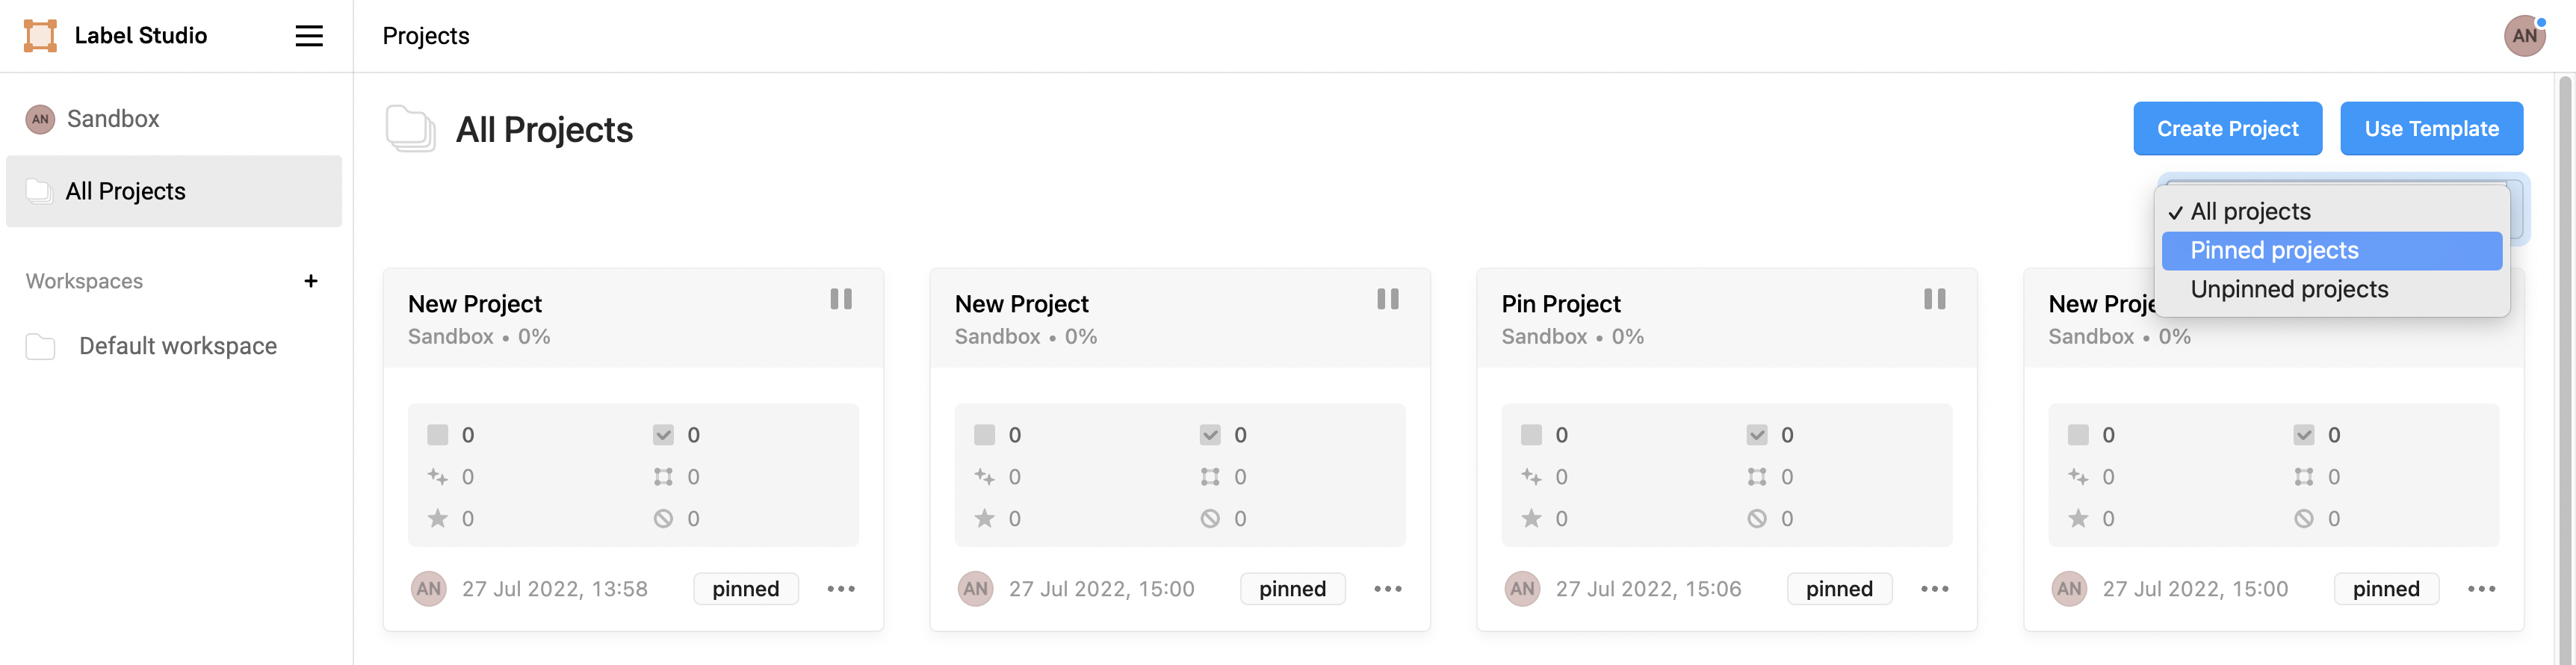Click the Label Studio logo icon

[x=40, y=36]
